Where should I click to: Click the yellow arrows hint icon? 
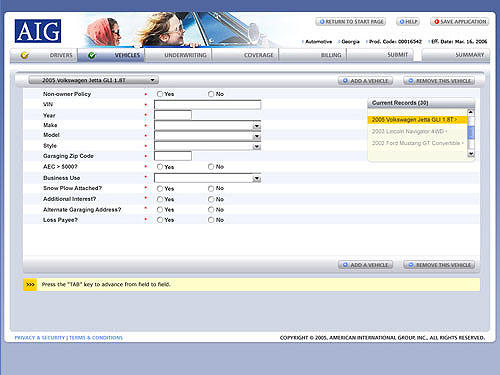click(x=30, y=284)
